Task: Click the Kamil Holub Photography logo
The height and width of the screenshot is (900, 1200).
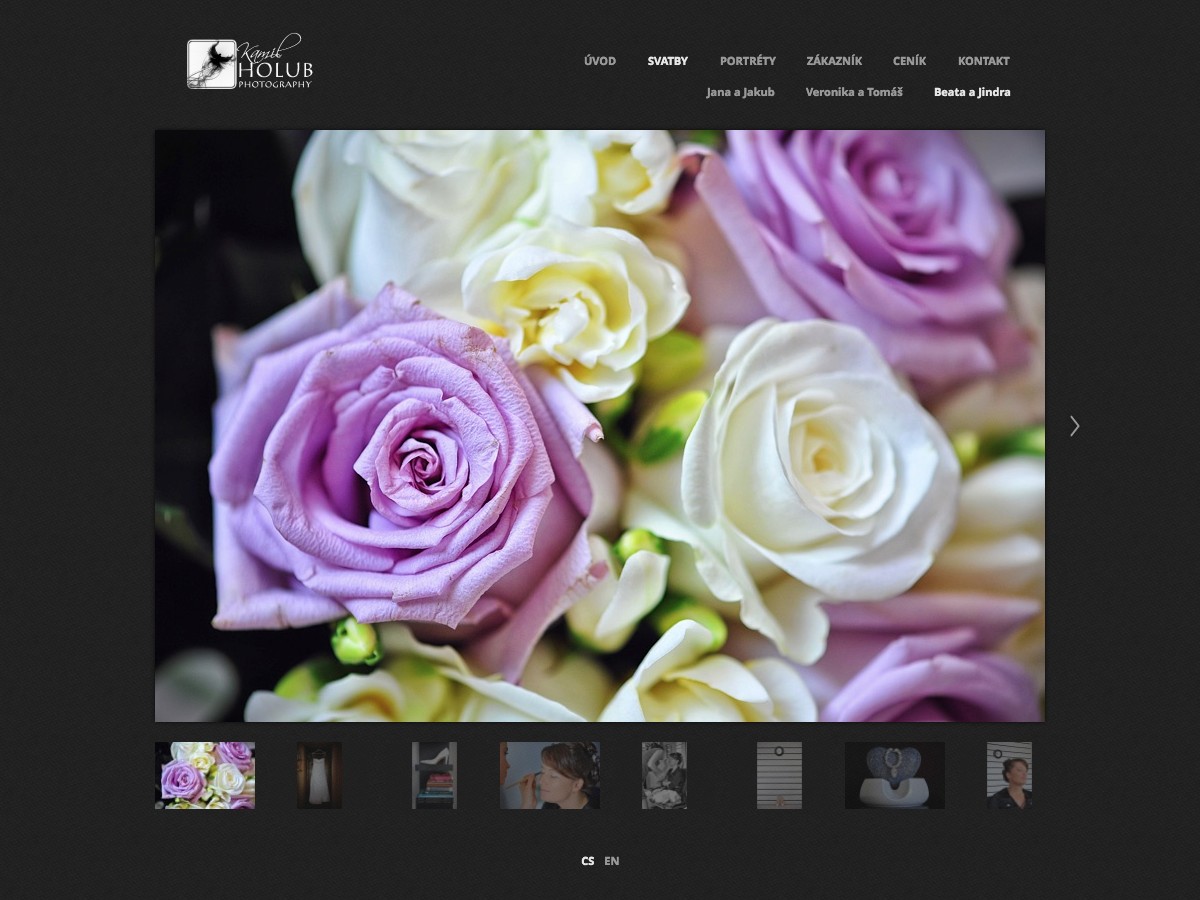Action: pos(250,62)
